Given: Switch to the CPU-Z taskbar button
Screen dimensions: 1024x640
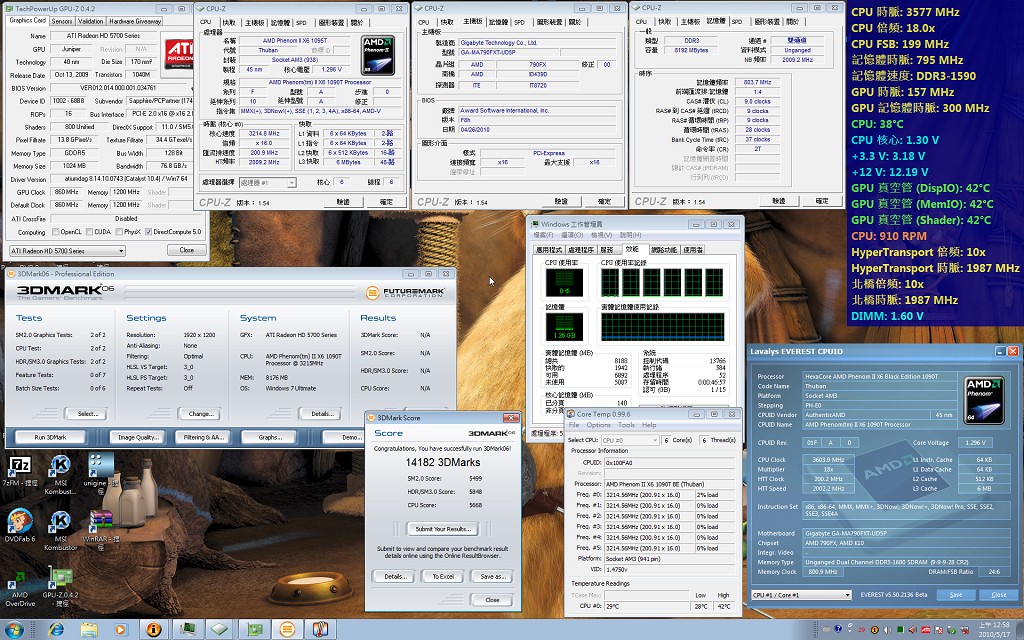Looking at the screenshot, I should tap(220, 630).
